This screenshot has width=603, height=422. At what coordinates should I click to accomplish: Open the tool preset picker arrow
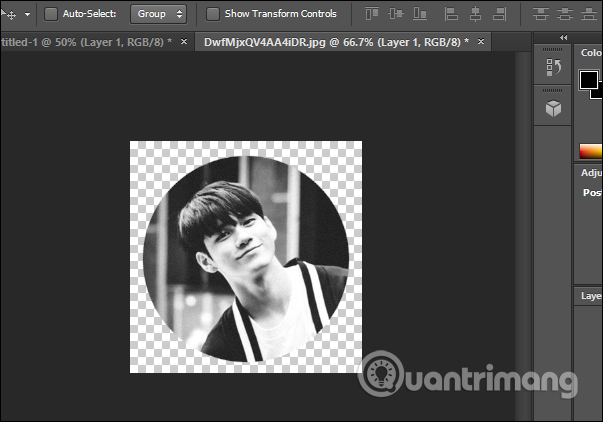27,15
